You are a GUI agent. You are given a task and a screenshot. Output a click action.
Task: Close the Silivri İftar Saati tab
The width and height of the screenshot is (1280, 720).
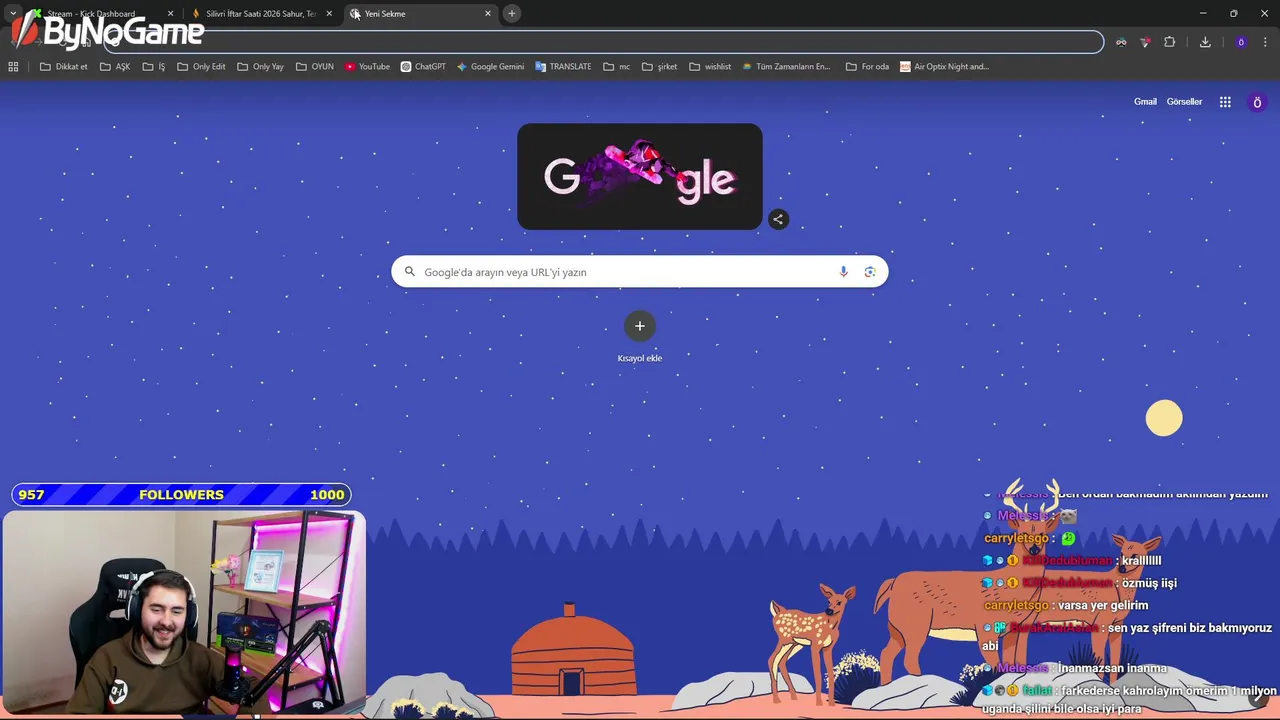(329, 13)
